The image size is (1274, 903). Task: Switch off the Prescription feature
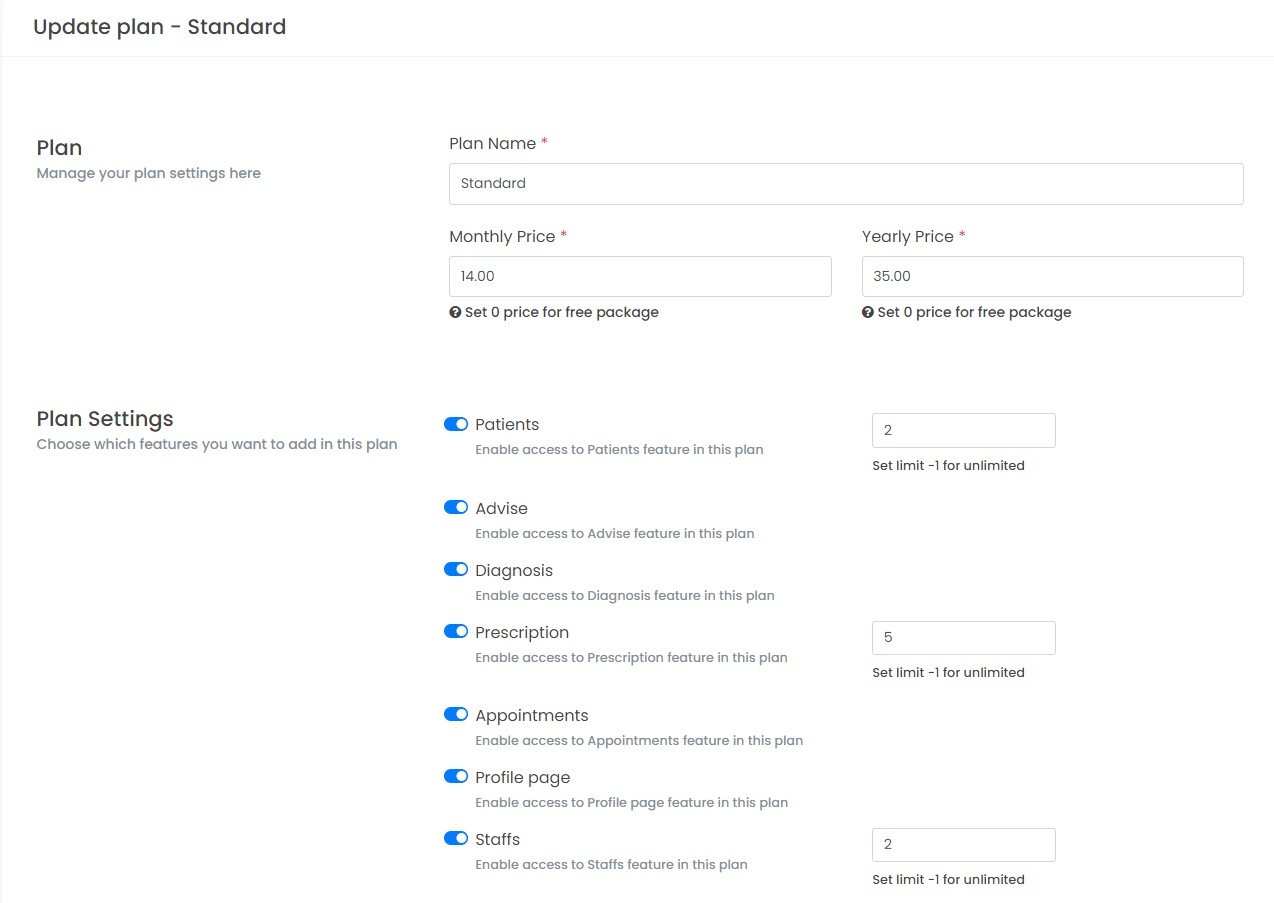pos(456,631)
